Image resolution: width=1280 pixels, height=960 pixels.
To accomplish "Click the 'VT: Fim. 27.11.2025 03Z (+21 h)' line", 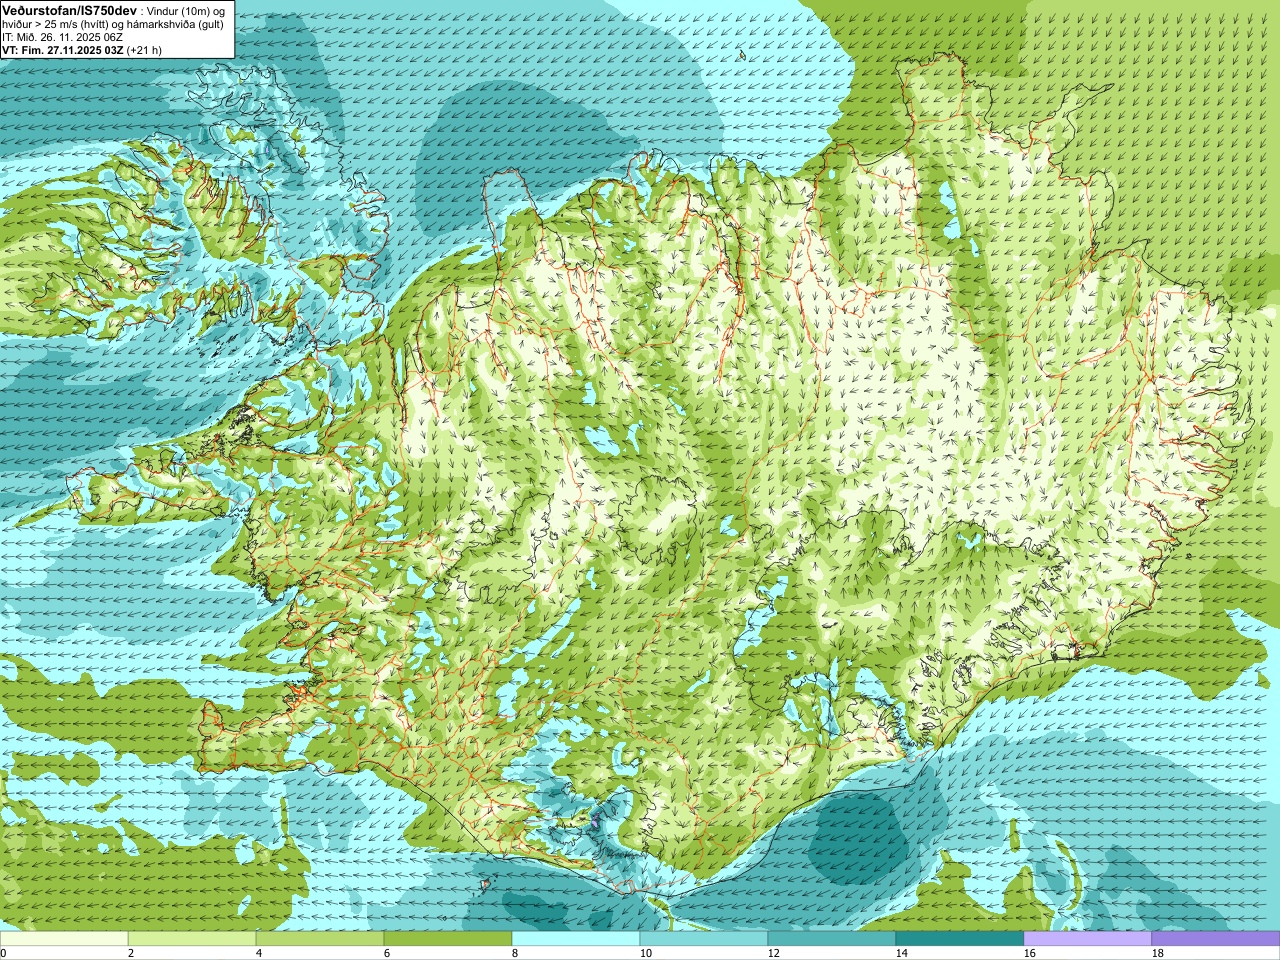I will pos(82,49).
